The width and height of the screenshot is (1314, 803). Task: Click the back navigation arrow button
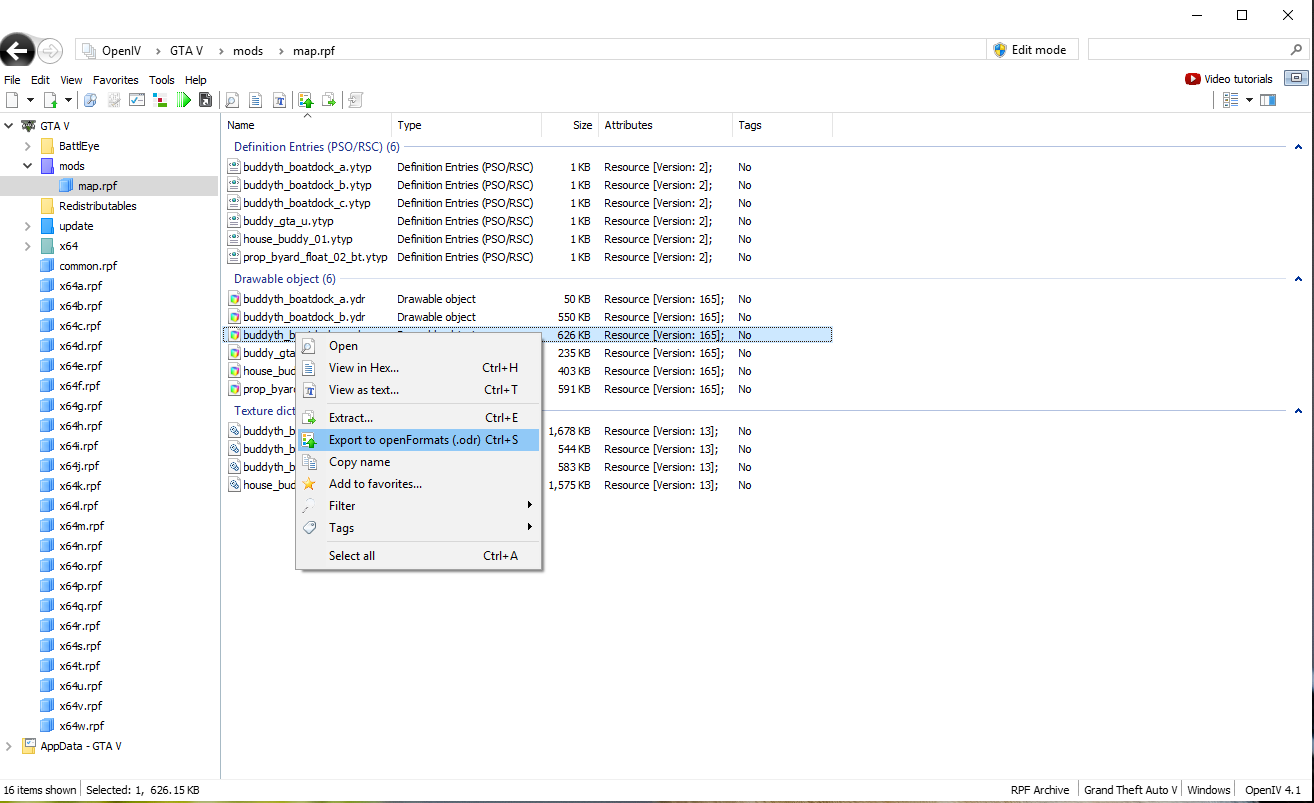pos(17,50)
